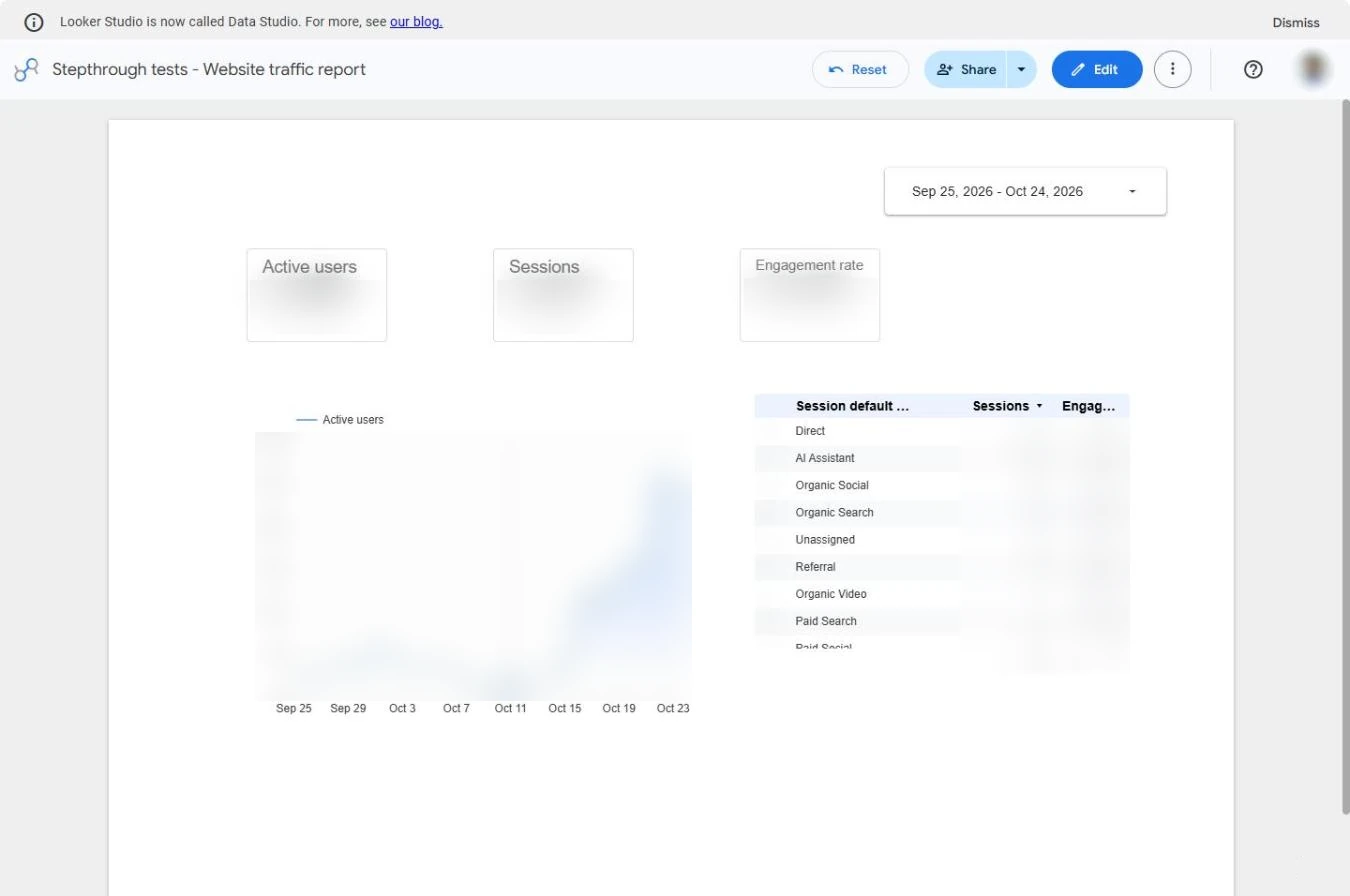
Task: Click the page vertical scrollbar
Action: point(1345,457)
